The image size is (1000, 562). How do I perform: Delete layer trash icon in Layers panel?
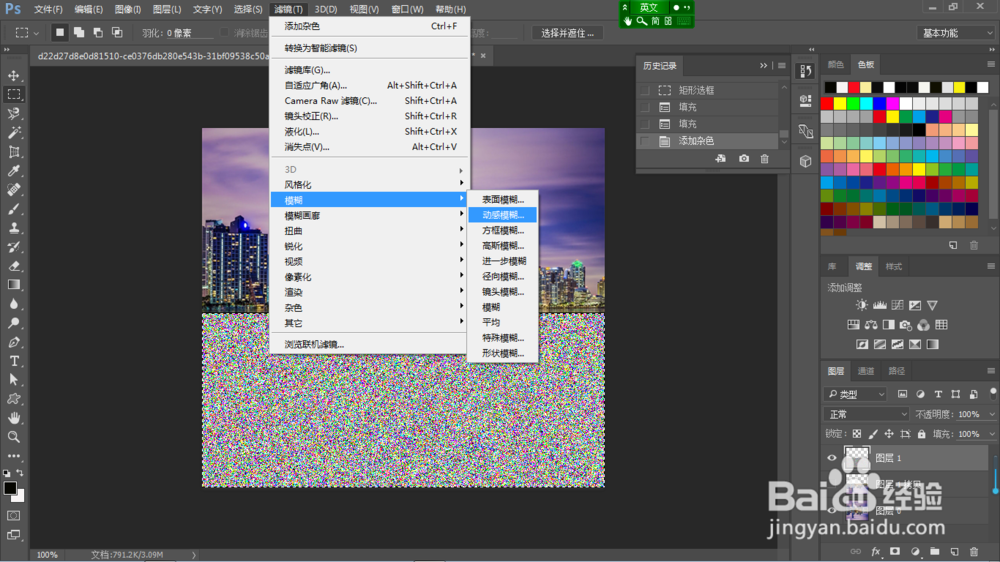click(x=973, y=551)
